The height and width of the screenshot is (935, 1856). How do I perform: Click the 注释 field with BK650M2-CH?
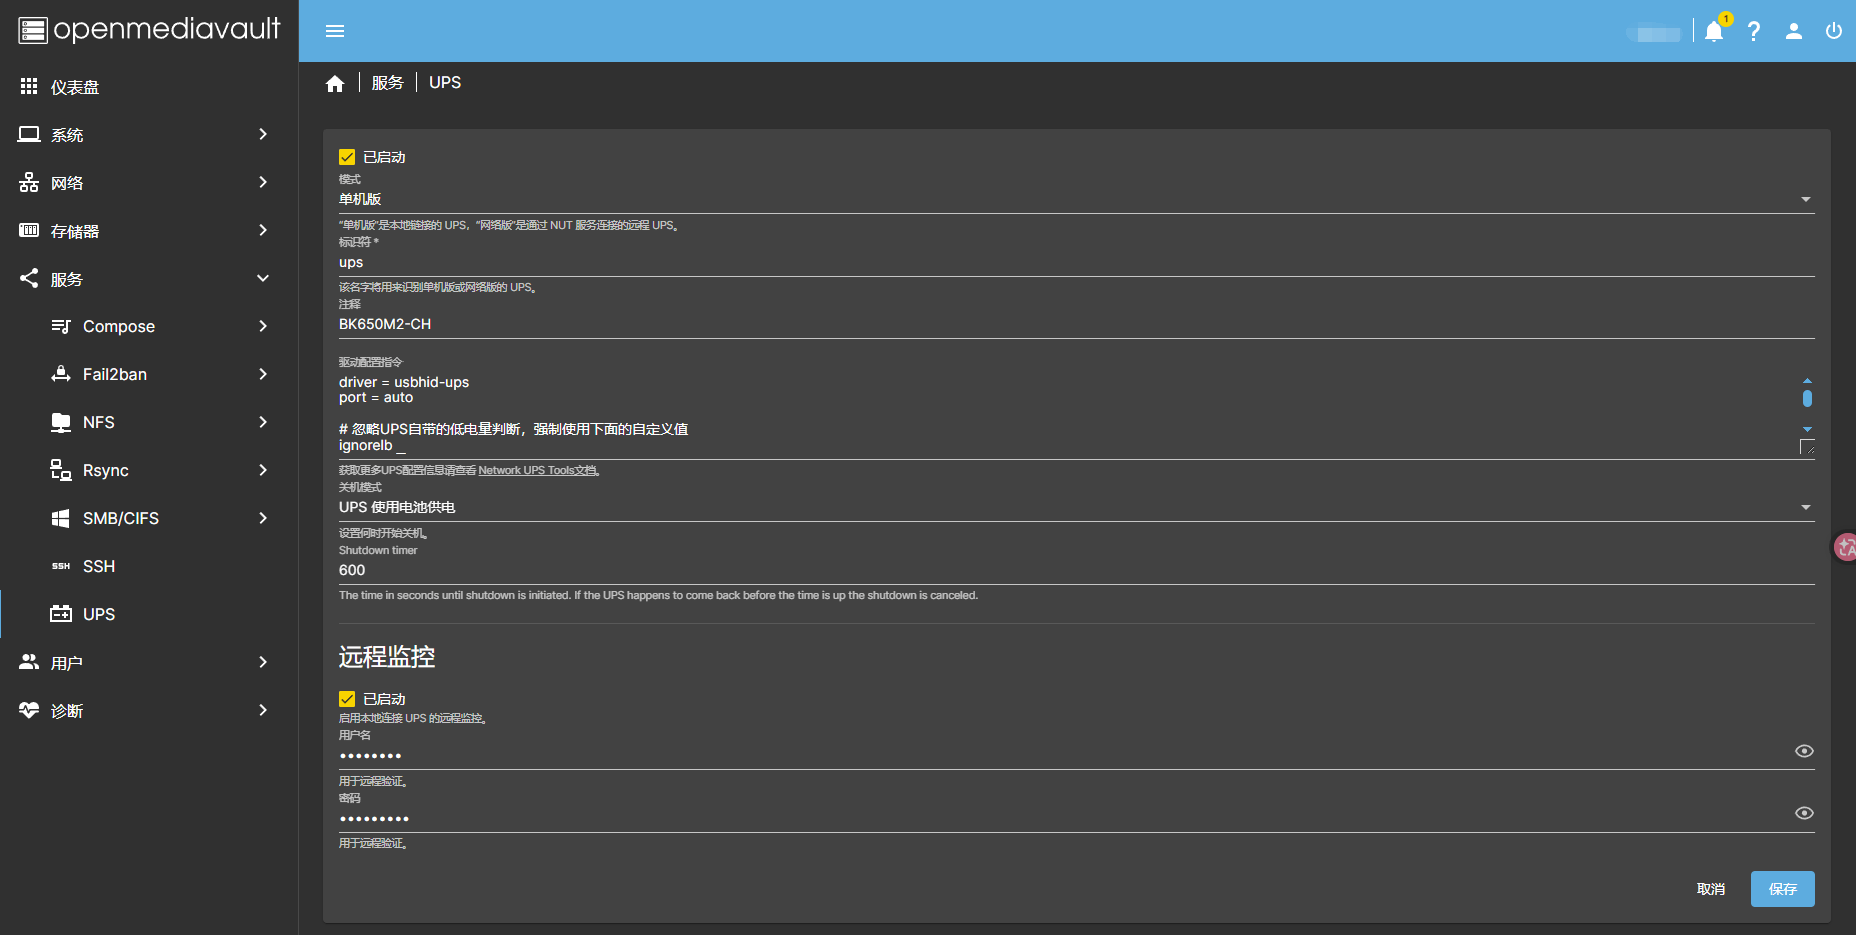pyautogui.click(x=1076, y=324)
